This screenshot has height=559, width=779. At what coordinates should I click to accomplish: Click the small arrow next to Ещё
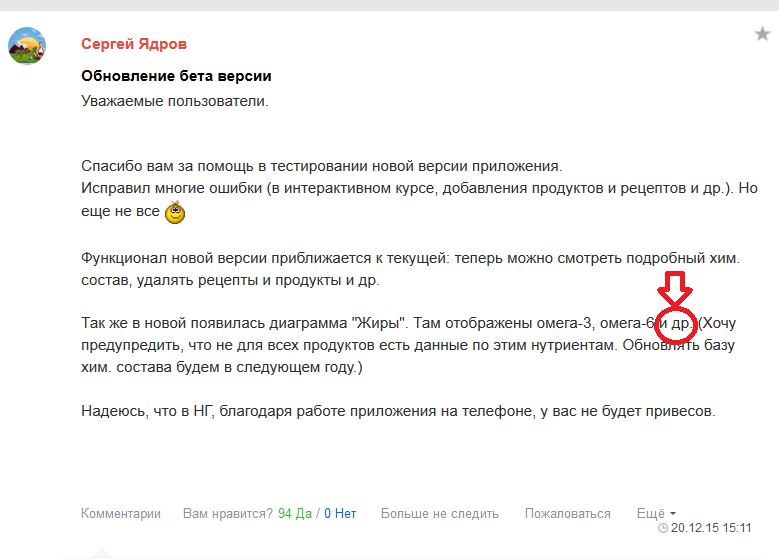(672, 515)
